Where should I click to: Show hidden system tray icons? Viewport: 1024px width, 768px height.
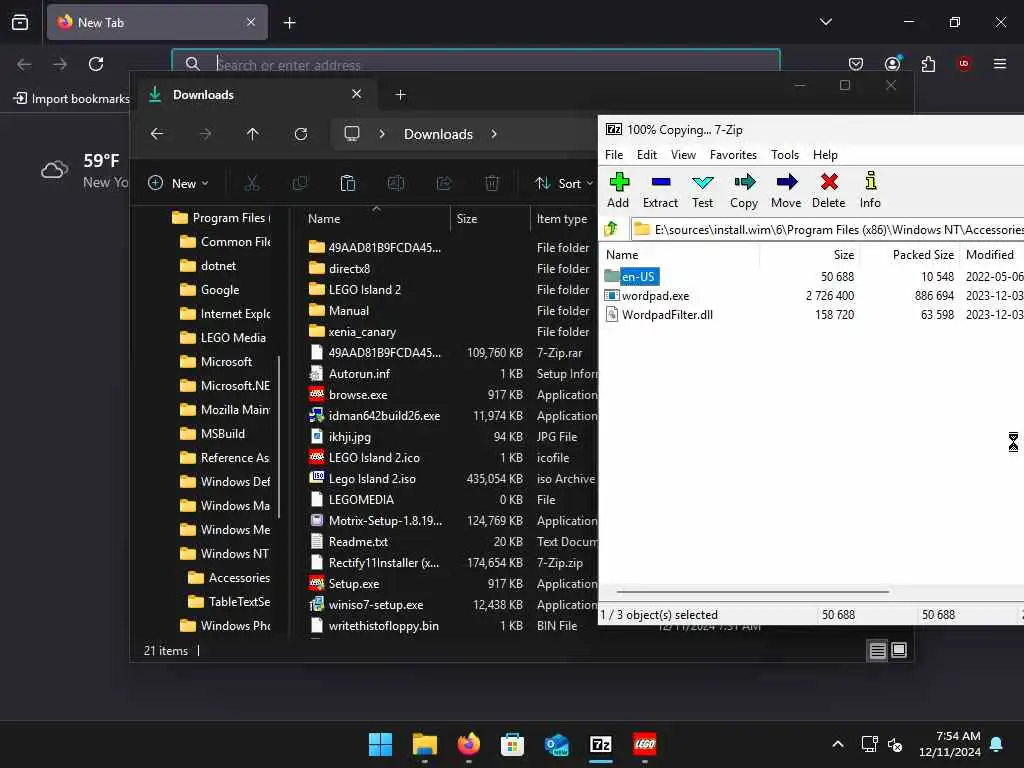[838, 744]
